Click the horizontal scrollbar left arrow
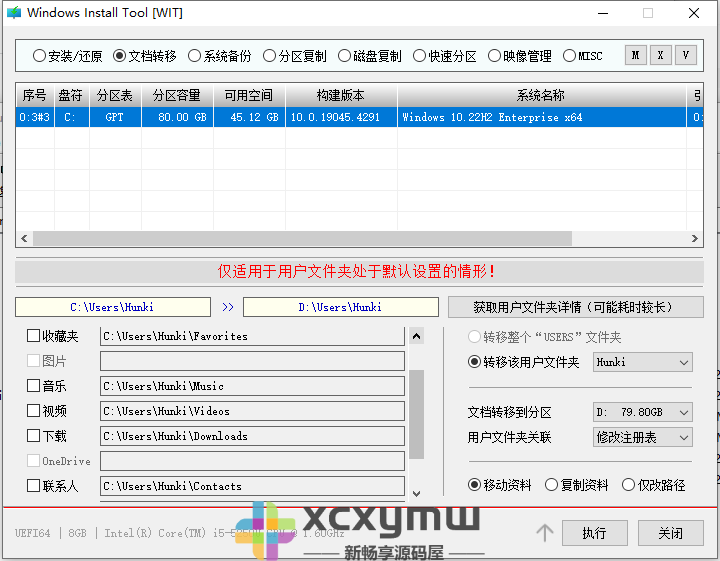Image resolution: width=720 pixels, height=561 pixels. tap(24, 239)
